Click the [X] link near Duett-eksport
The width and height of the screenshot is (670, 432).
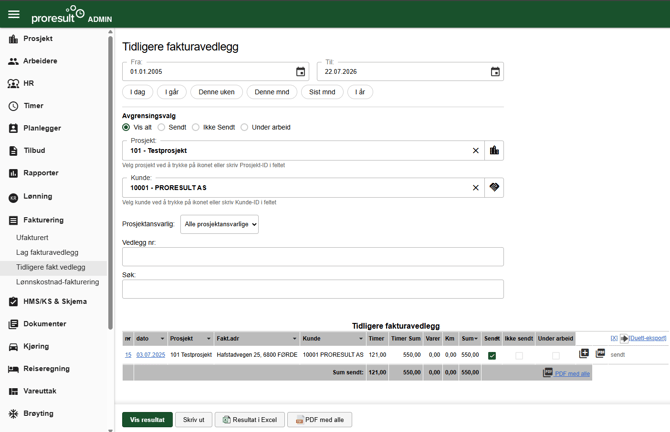614,338
